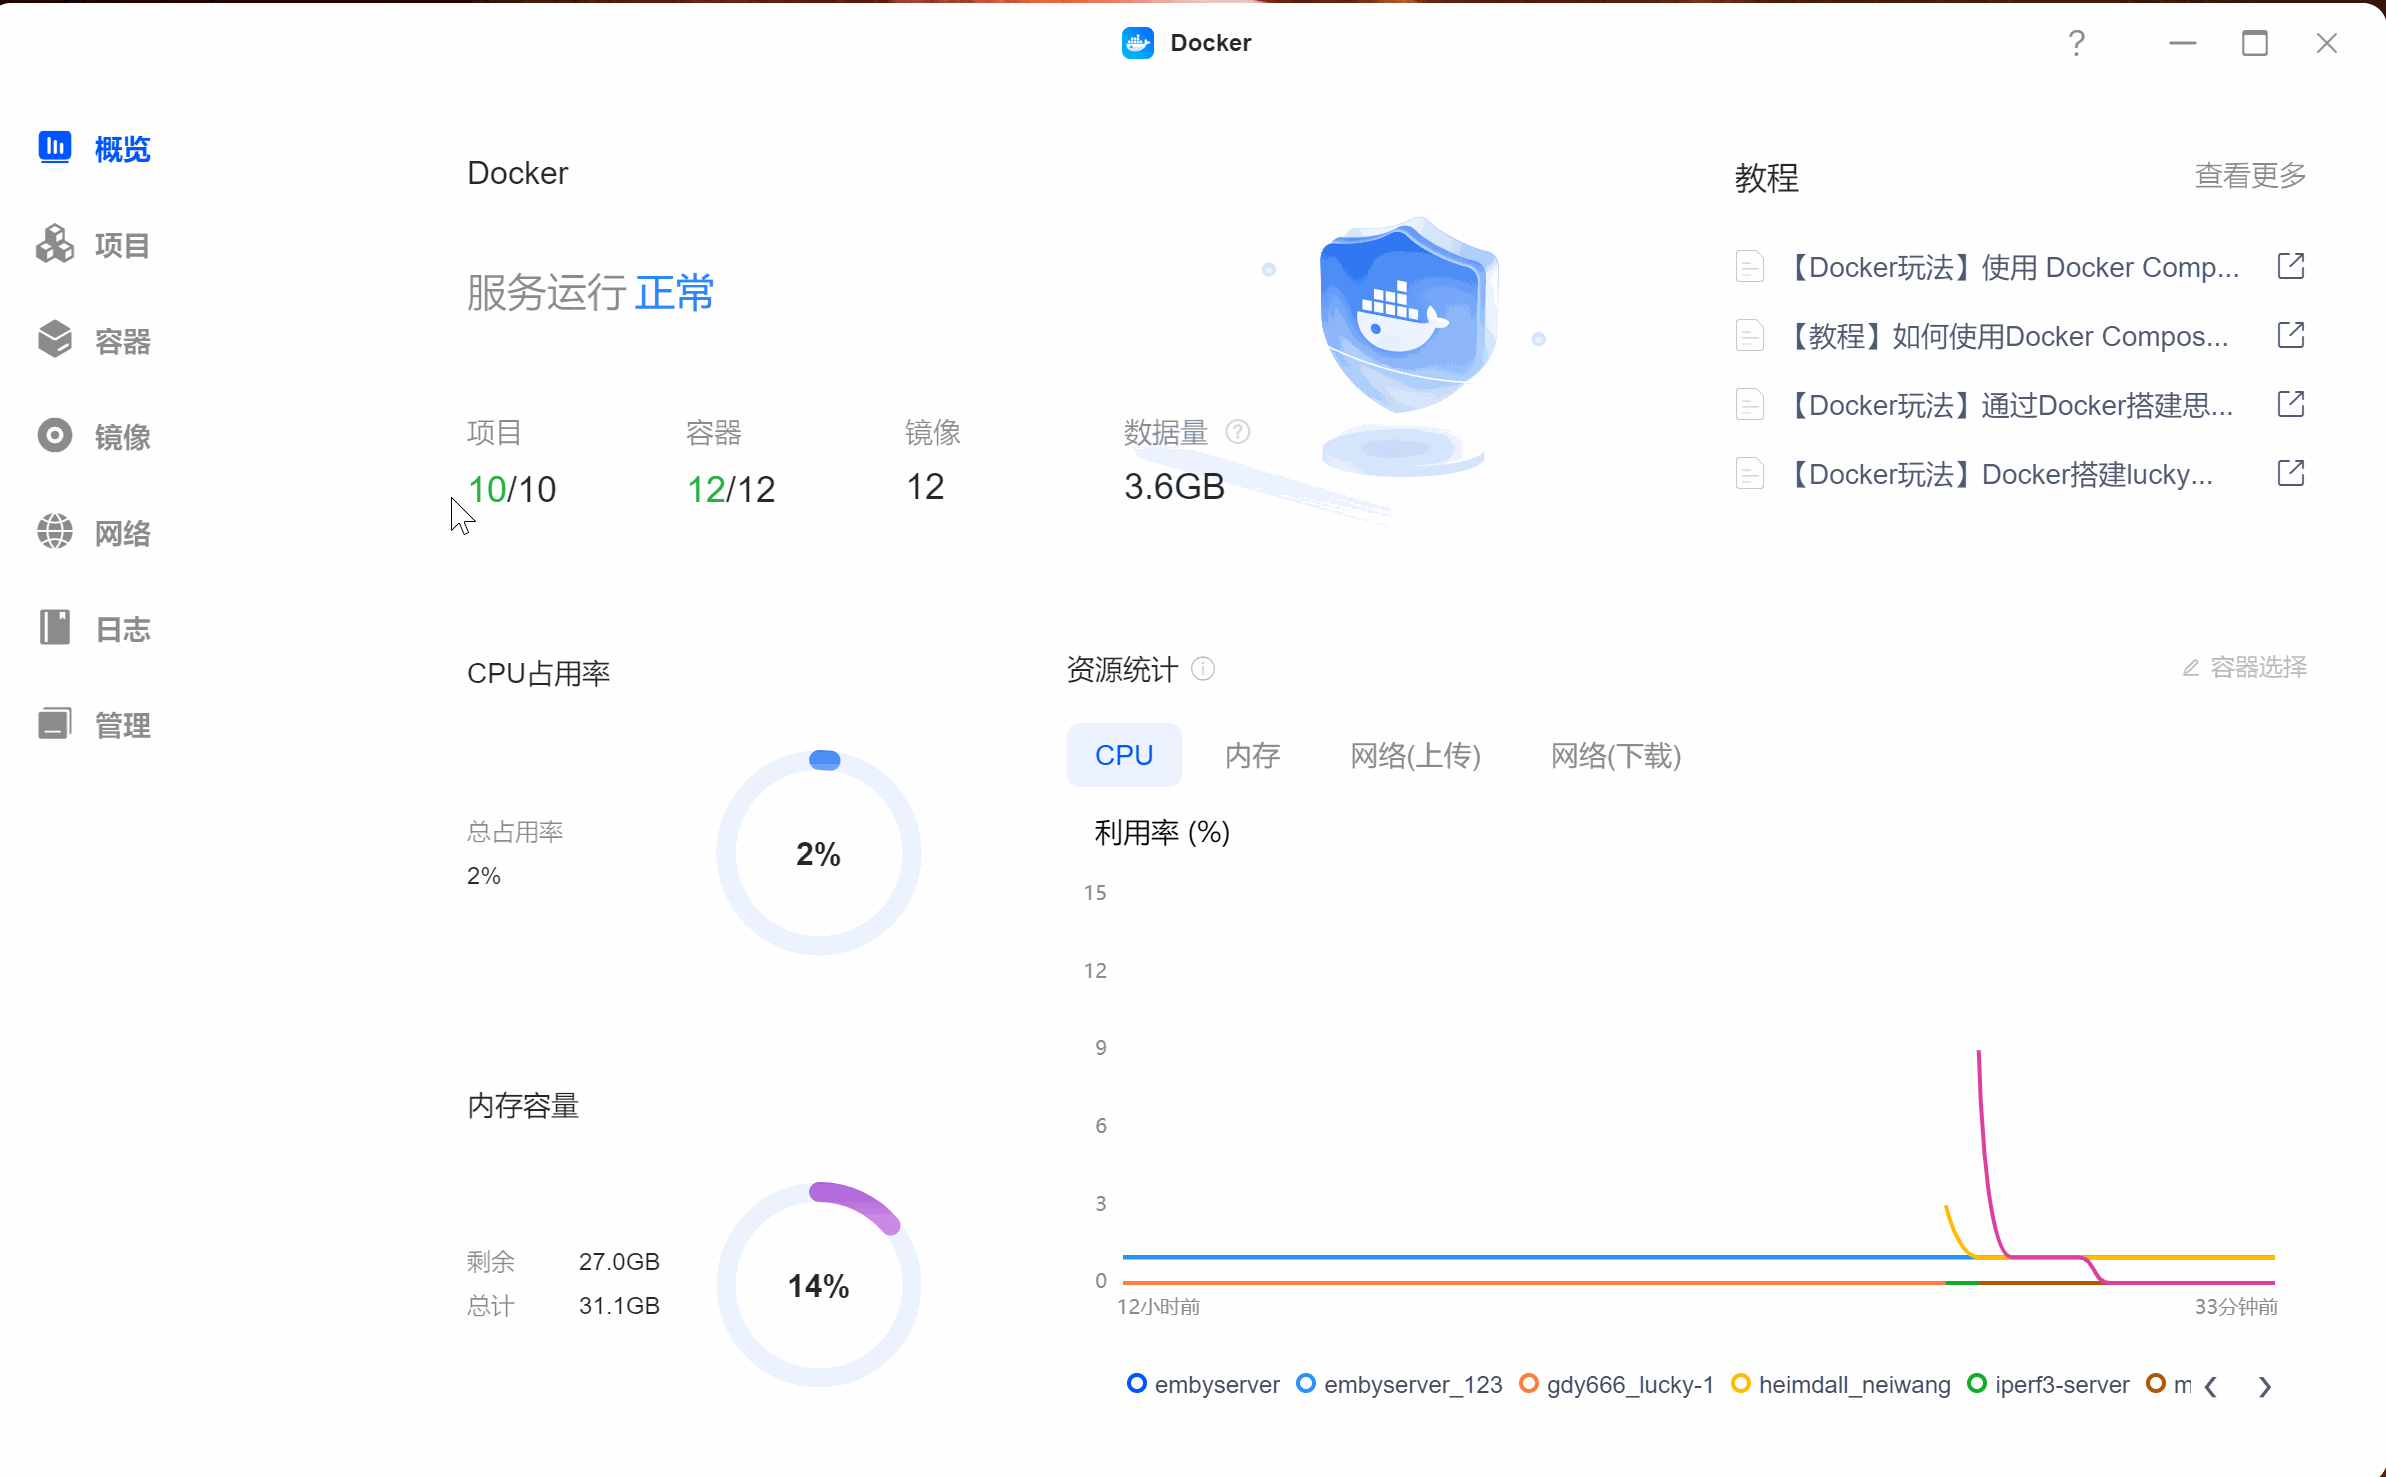Switch to the 网络(下载) download tab
The image size is (2386, 1477).
point(1616,755)
